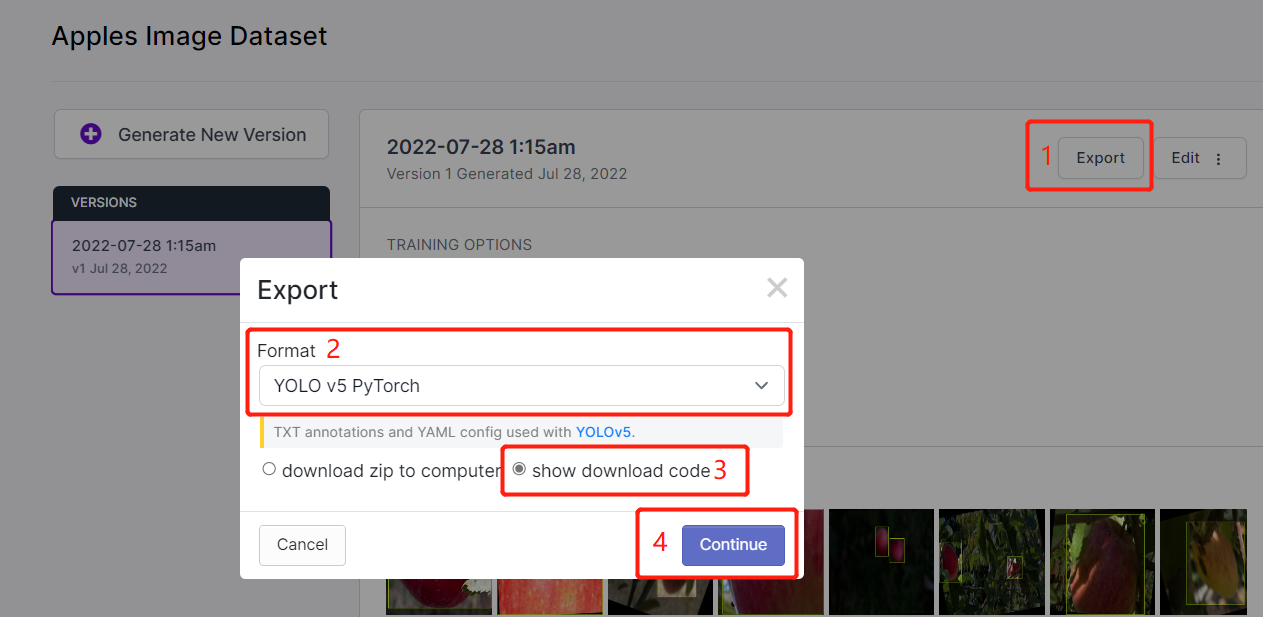Open the YOLOv5 link
The height and width of the screenshot is (617, 1263).
click(x=603, y=433)
